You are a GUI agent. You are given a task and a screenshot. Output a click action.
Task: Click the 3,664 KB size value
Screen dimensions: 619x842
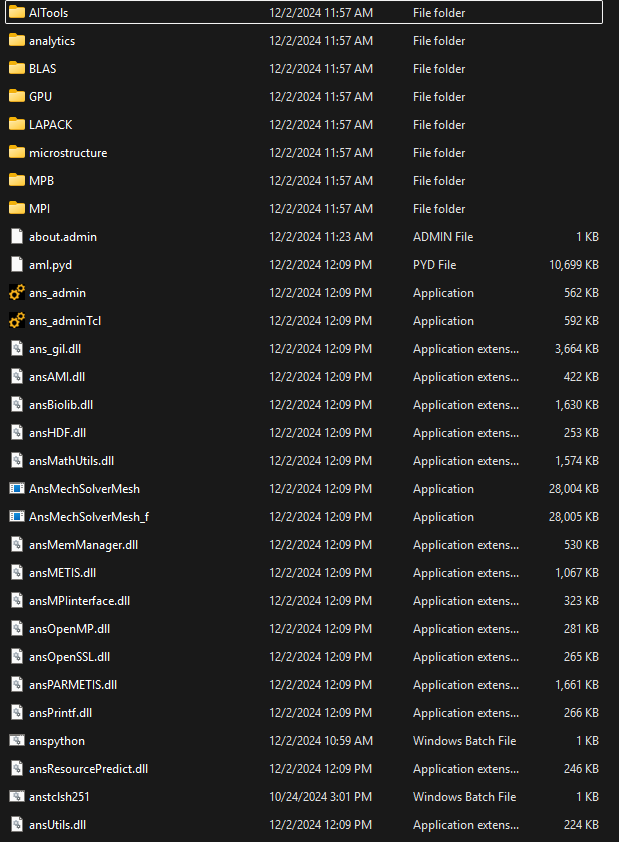(577, 349)
